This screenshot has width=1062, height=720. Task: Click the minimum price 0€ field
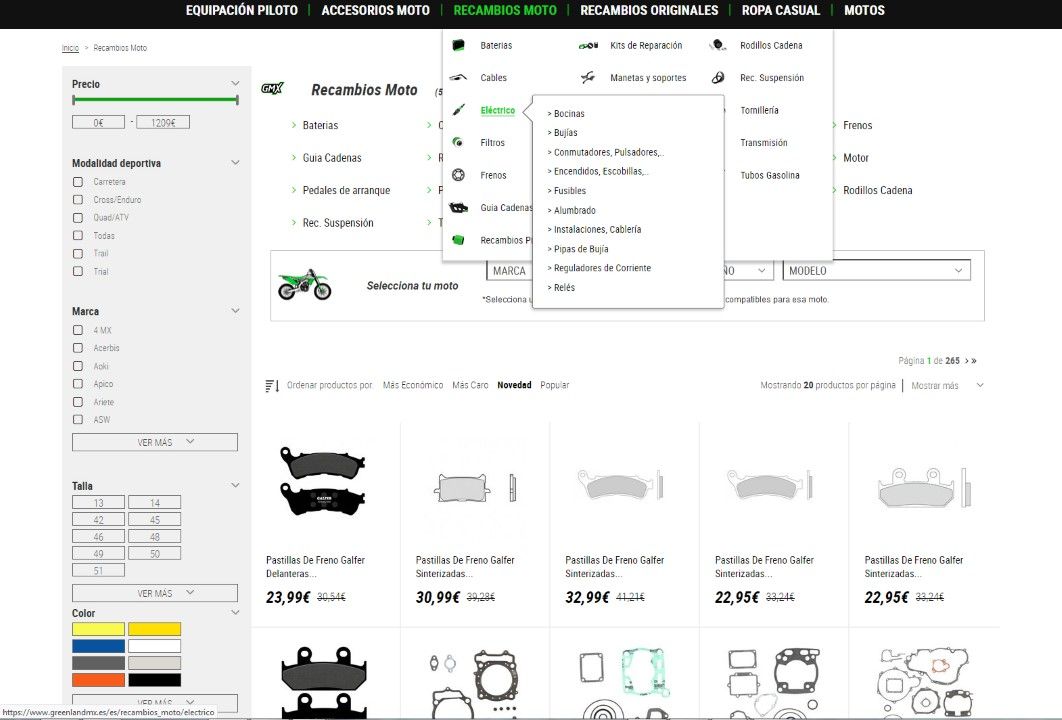[98, 123]
